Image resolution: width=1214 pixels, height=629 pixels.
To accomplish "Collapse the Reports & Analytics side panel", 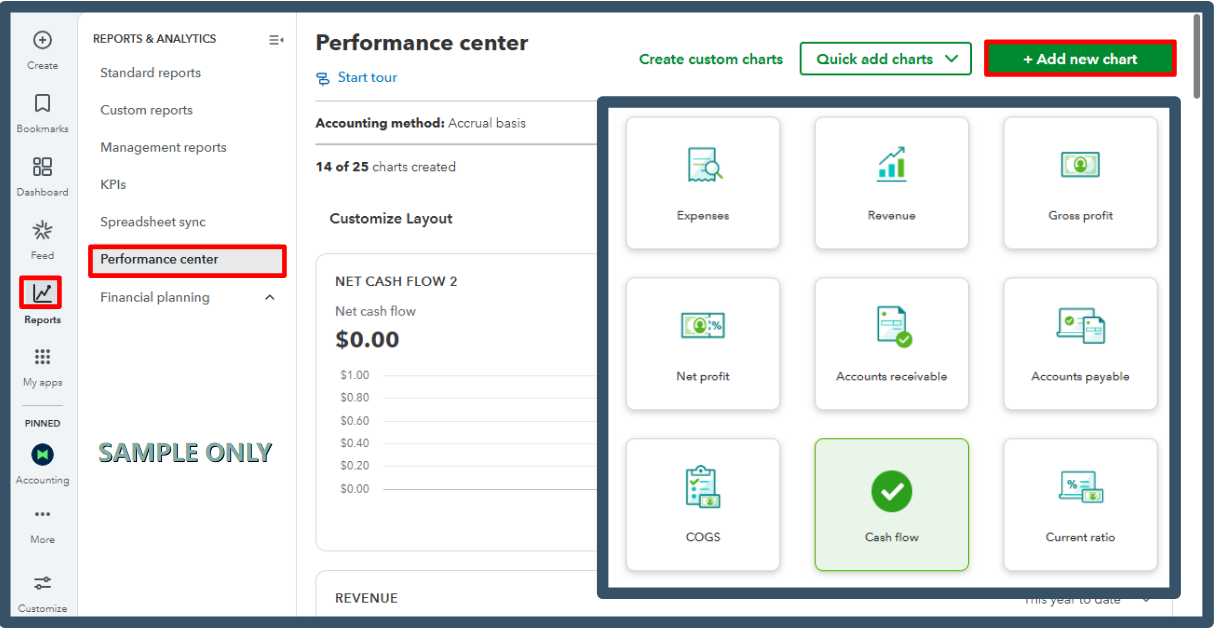I will (x=276, y=40).
